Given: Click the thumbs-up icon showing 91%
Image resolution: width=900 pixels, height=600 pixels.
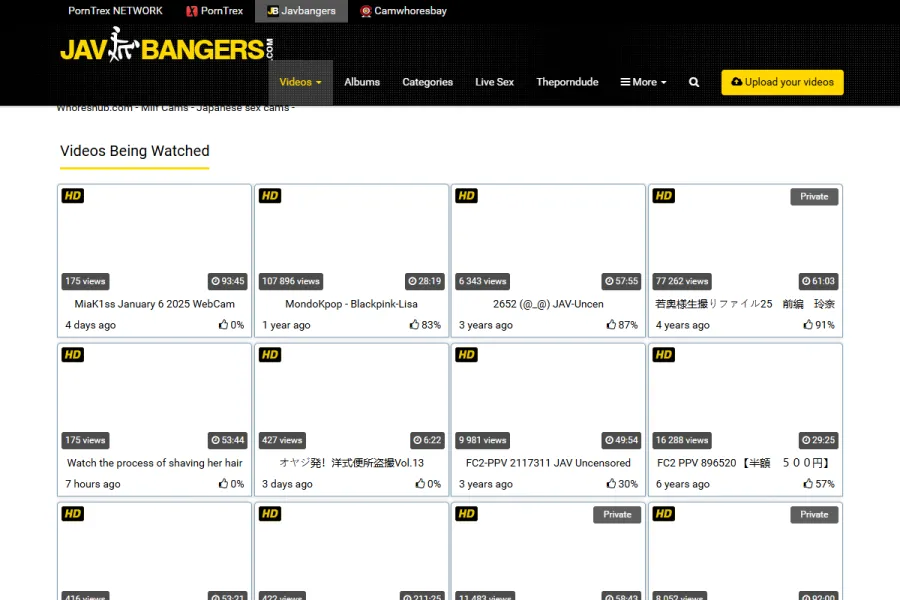Looking at the screenshot, I should [809, 325].
